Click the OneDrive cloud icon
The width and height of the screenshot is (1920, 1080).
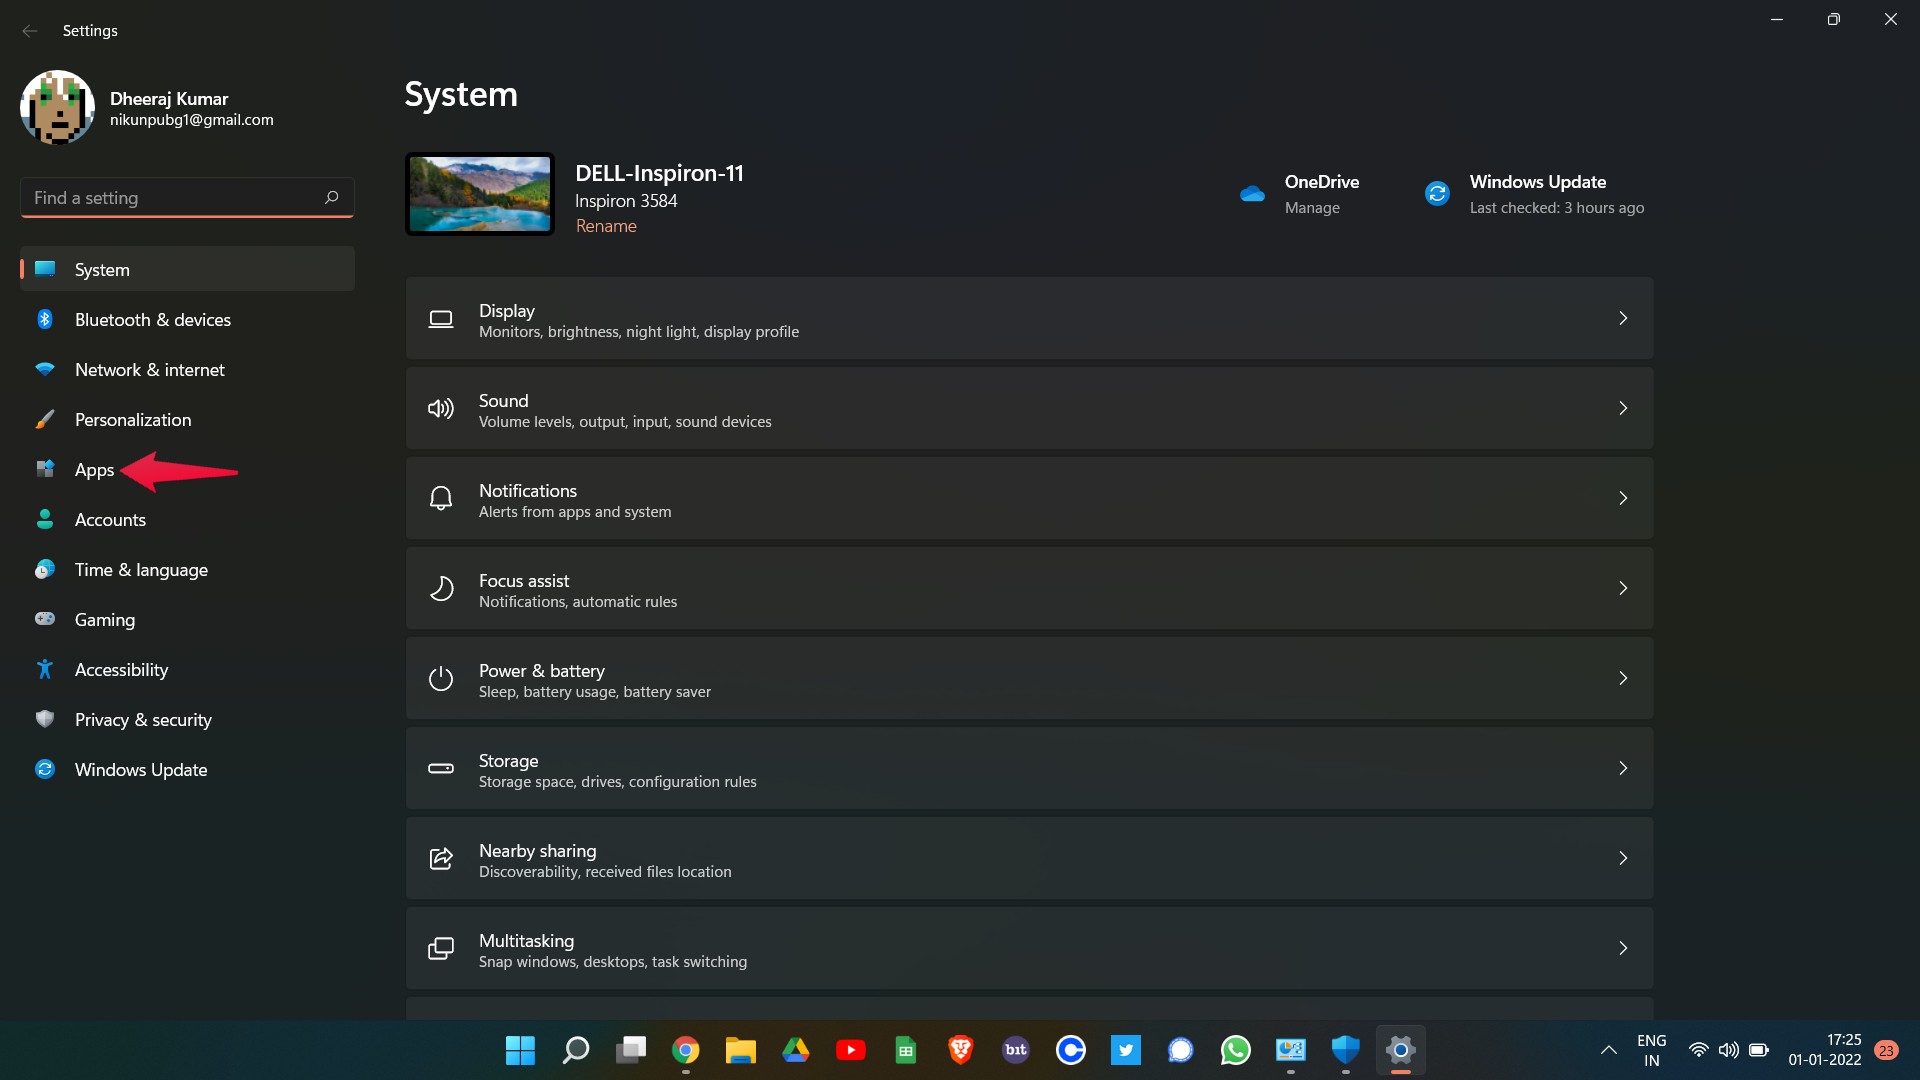[1252, 194]
